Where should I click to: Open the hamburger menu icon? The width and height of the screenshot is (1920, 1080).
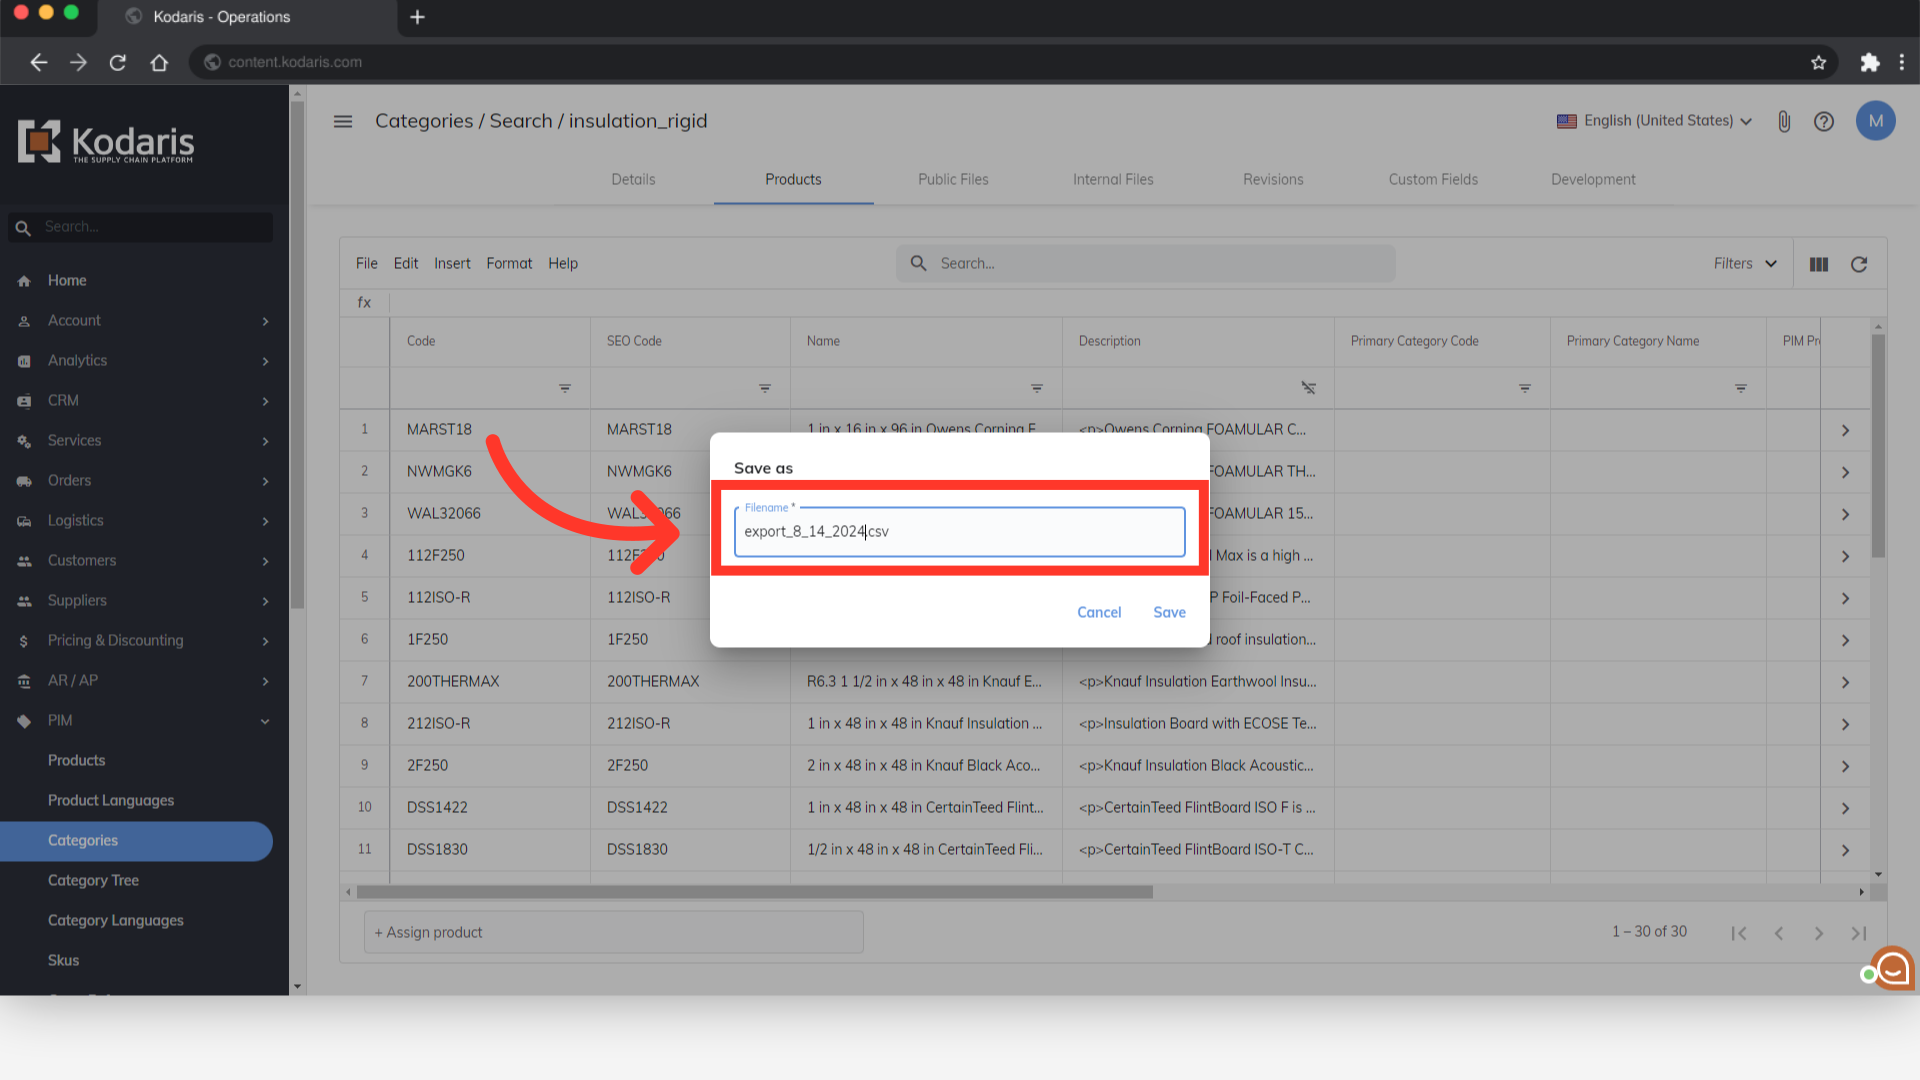pos(343,121)
